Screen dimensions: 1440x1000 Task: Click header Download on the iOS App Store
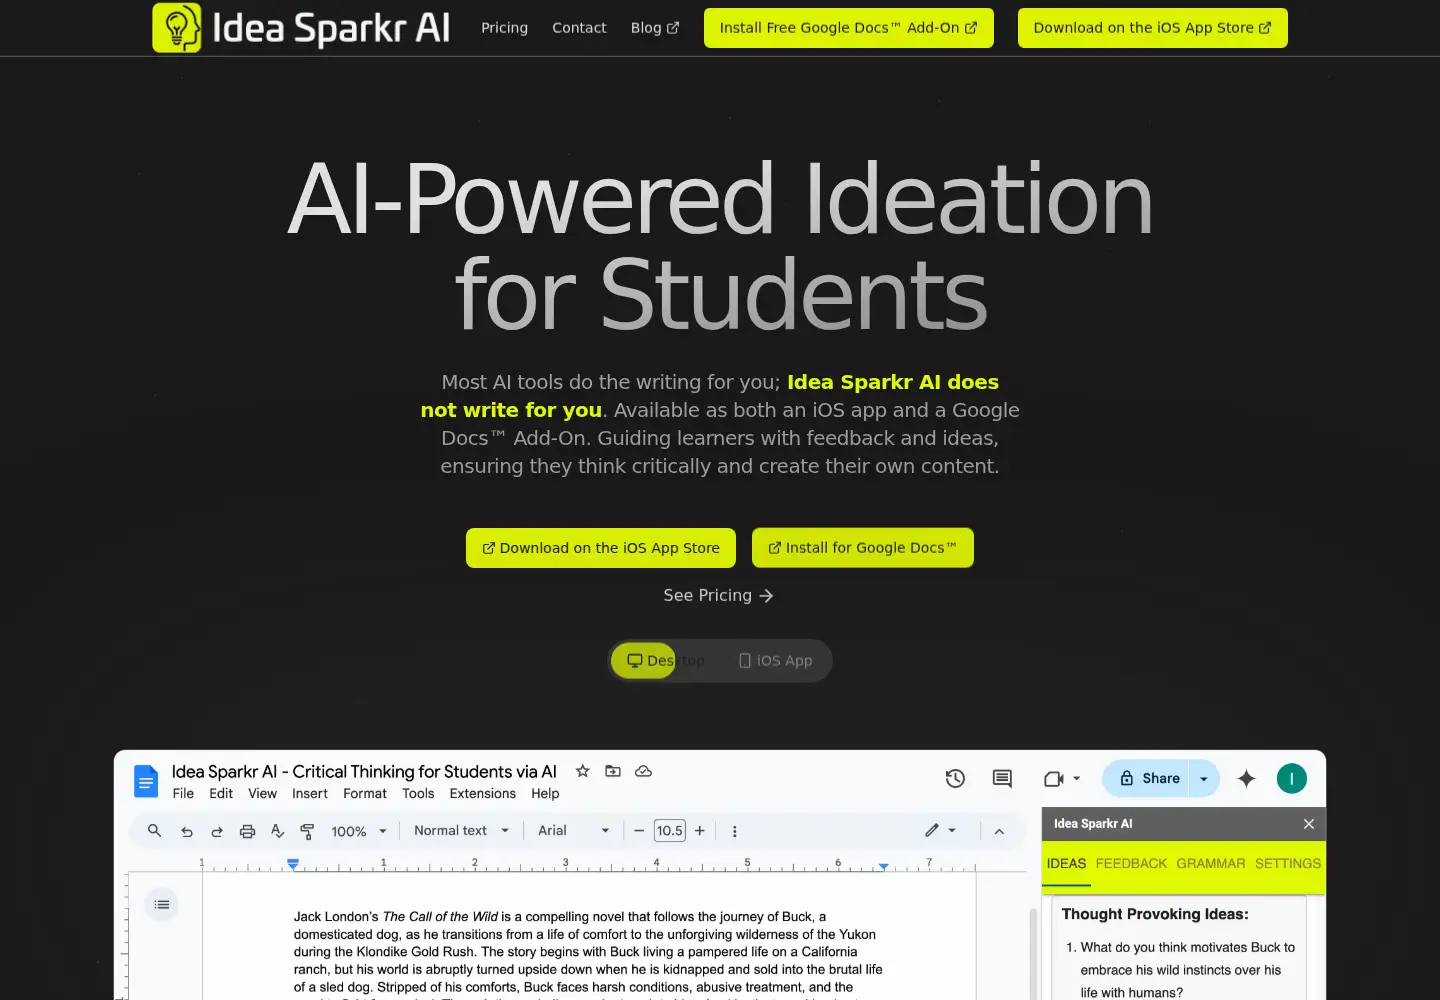point(1152,28)
